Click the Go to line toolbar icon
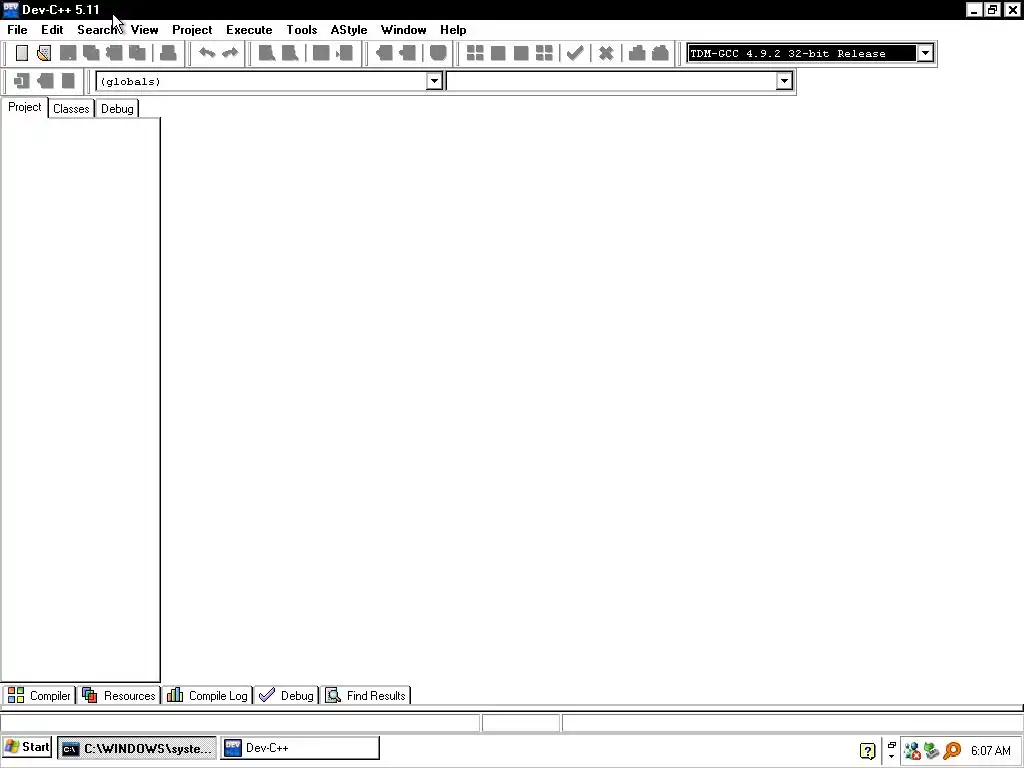 (x=344, y=53)
